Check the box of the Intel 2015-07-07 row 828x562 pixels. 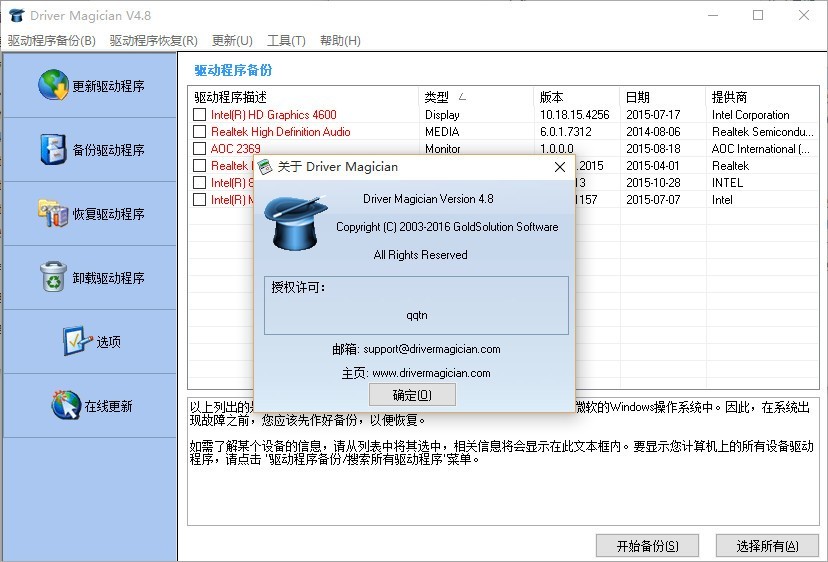click(x=200, y=200)
